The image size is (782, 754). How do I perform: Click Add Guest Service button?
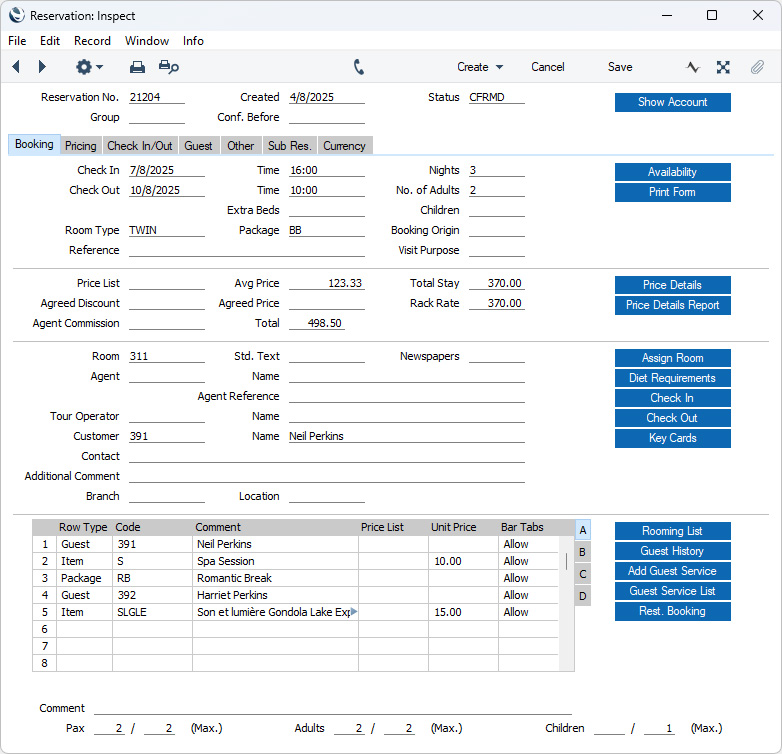pos(672,571)
